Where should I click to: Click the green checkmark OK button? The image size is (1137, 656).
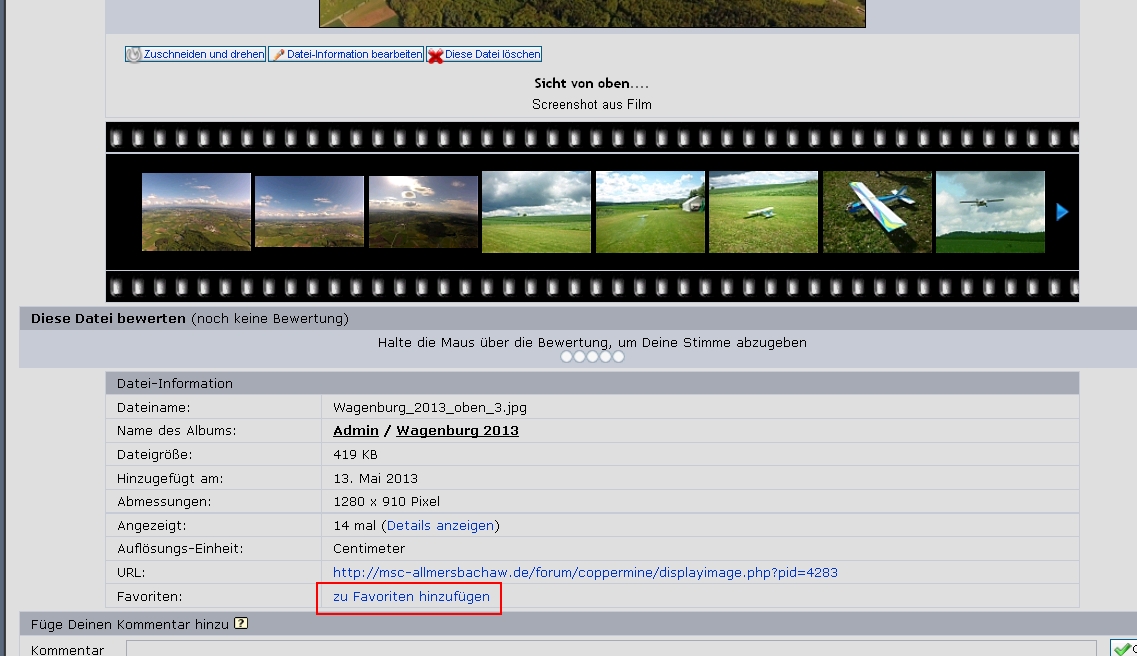click(x=1123, y=648)
